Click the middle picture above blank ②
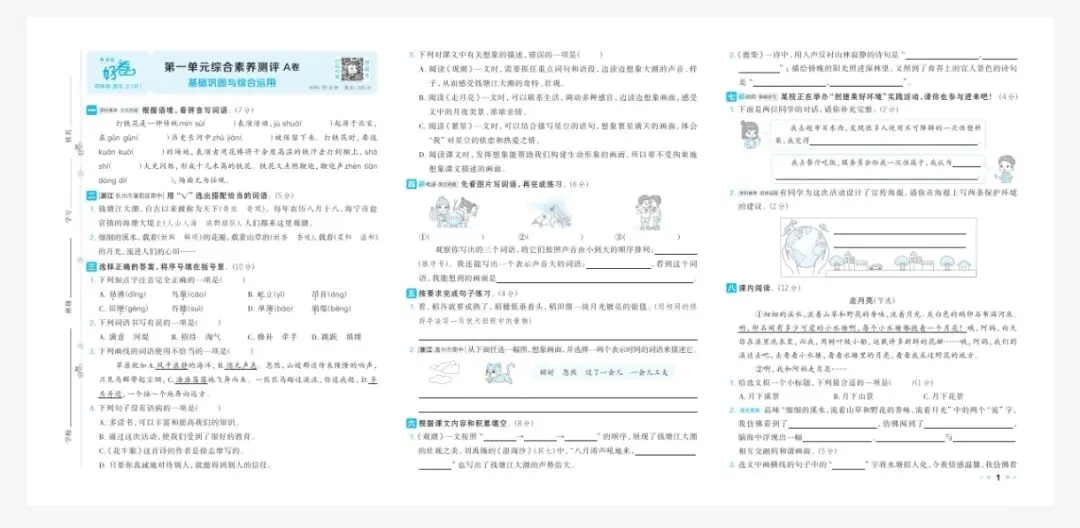The height and width of the screenshot is (528, 1080). 549,213
